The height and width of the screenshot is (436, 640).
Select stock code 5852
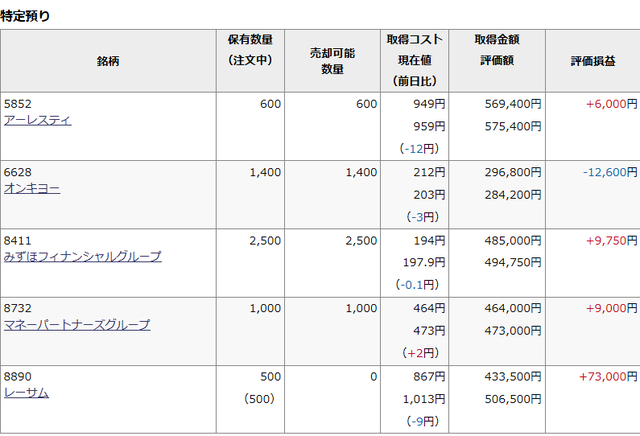[18, 104]
